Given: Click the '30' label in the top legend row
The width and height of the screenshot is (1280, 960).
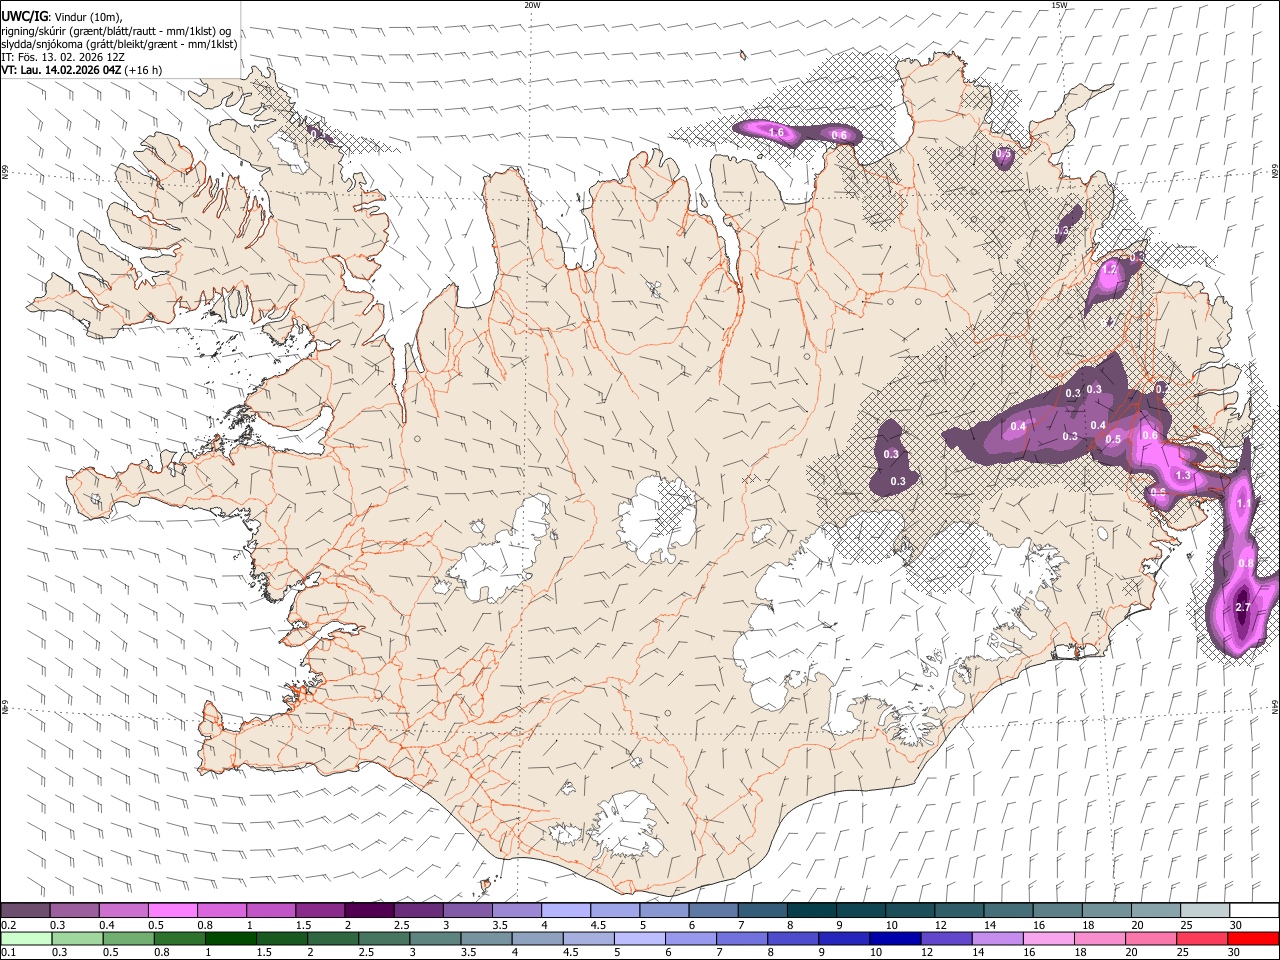Looking at the screenshot, I should (x=1236, y=925).
